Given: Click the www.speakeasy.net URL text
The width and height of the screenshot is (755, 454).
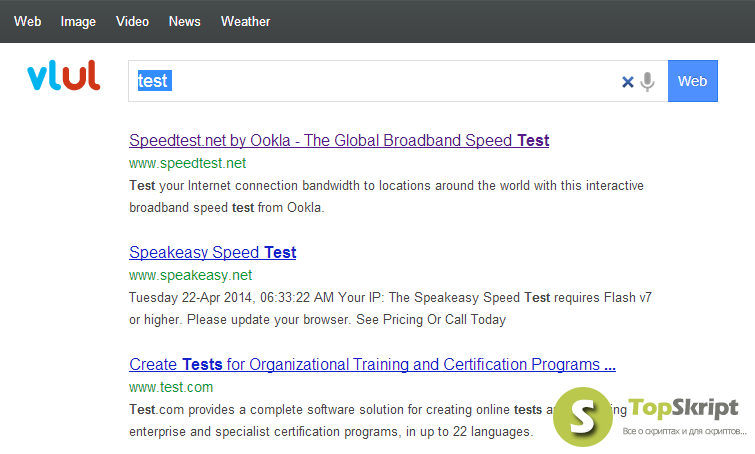Looking at the screenshot, I should 190,275.
